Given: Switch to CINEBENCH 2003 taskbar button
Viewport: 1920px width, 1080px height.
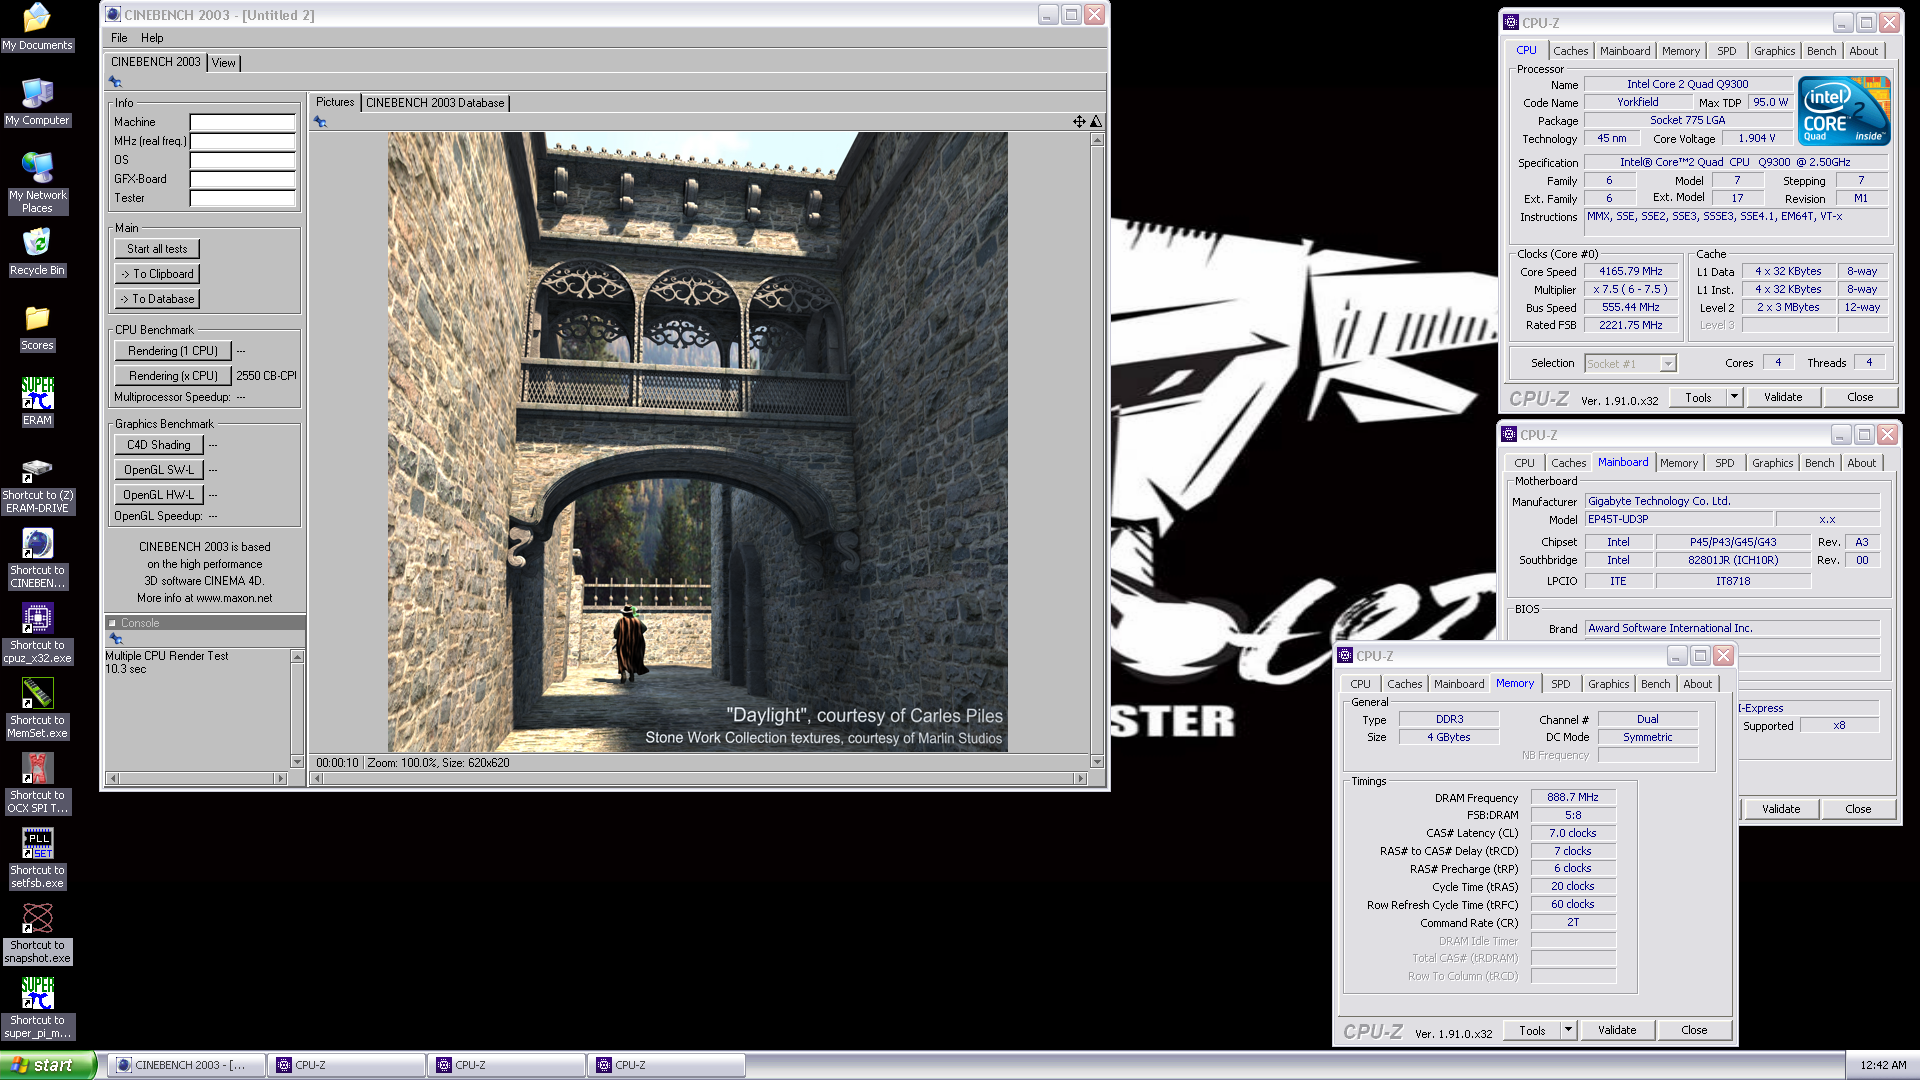Looking at the screenshot, I should coord(186,1065).
